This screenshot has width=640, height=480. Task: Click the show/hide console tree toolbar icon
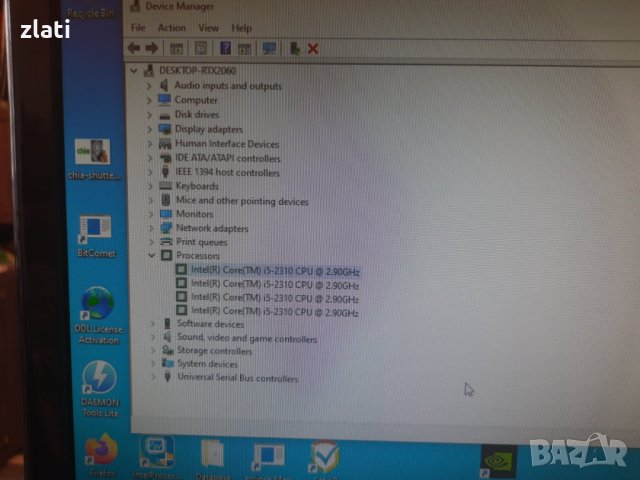click(x=176, y=49)
